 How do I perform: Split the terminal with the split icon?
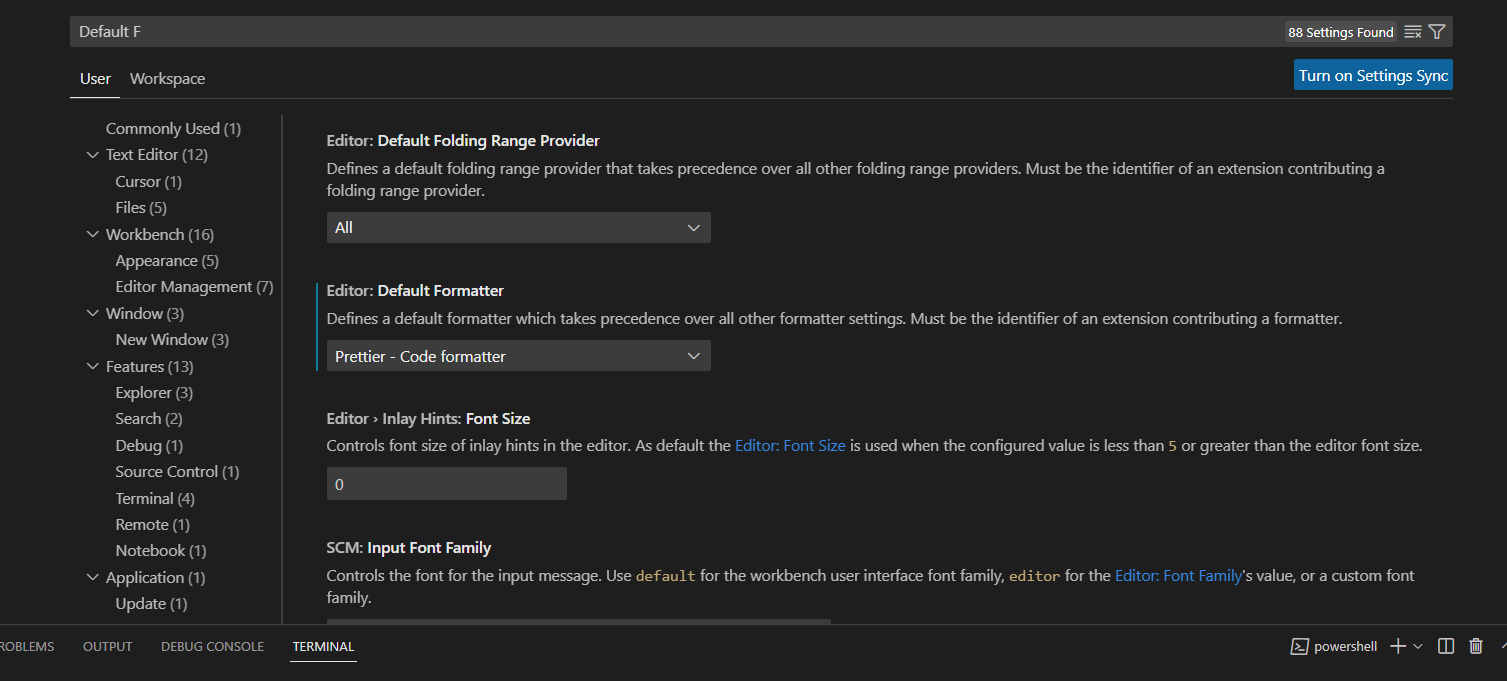pyautogui.click(x=1446, y=646)
